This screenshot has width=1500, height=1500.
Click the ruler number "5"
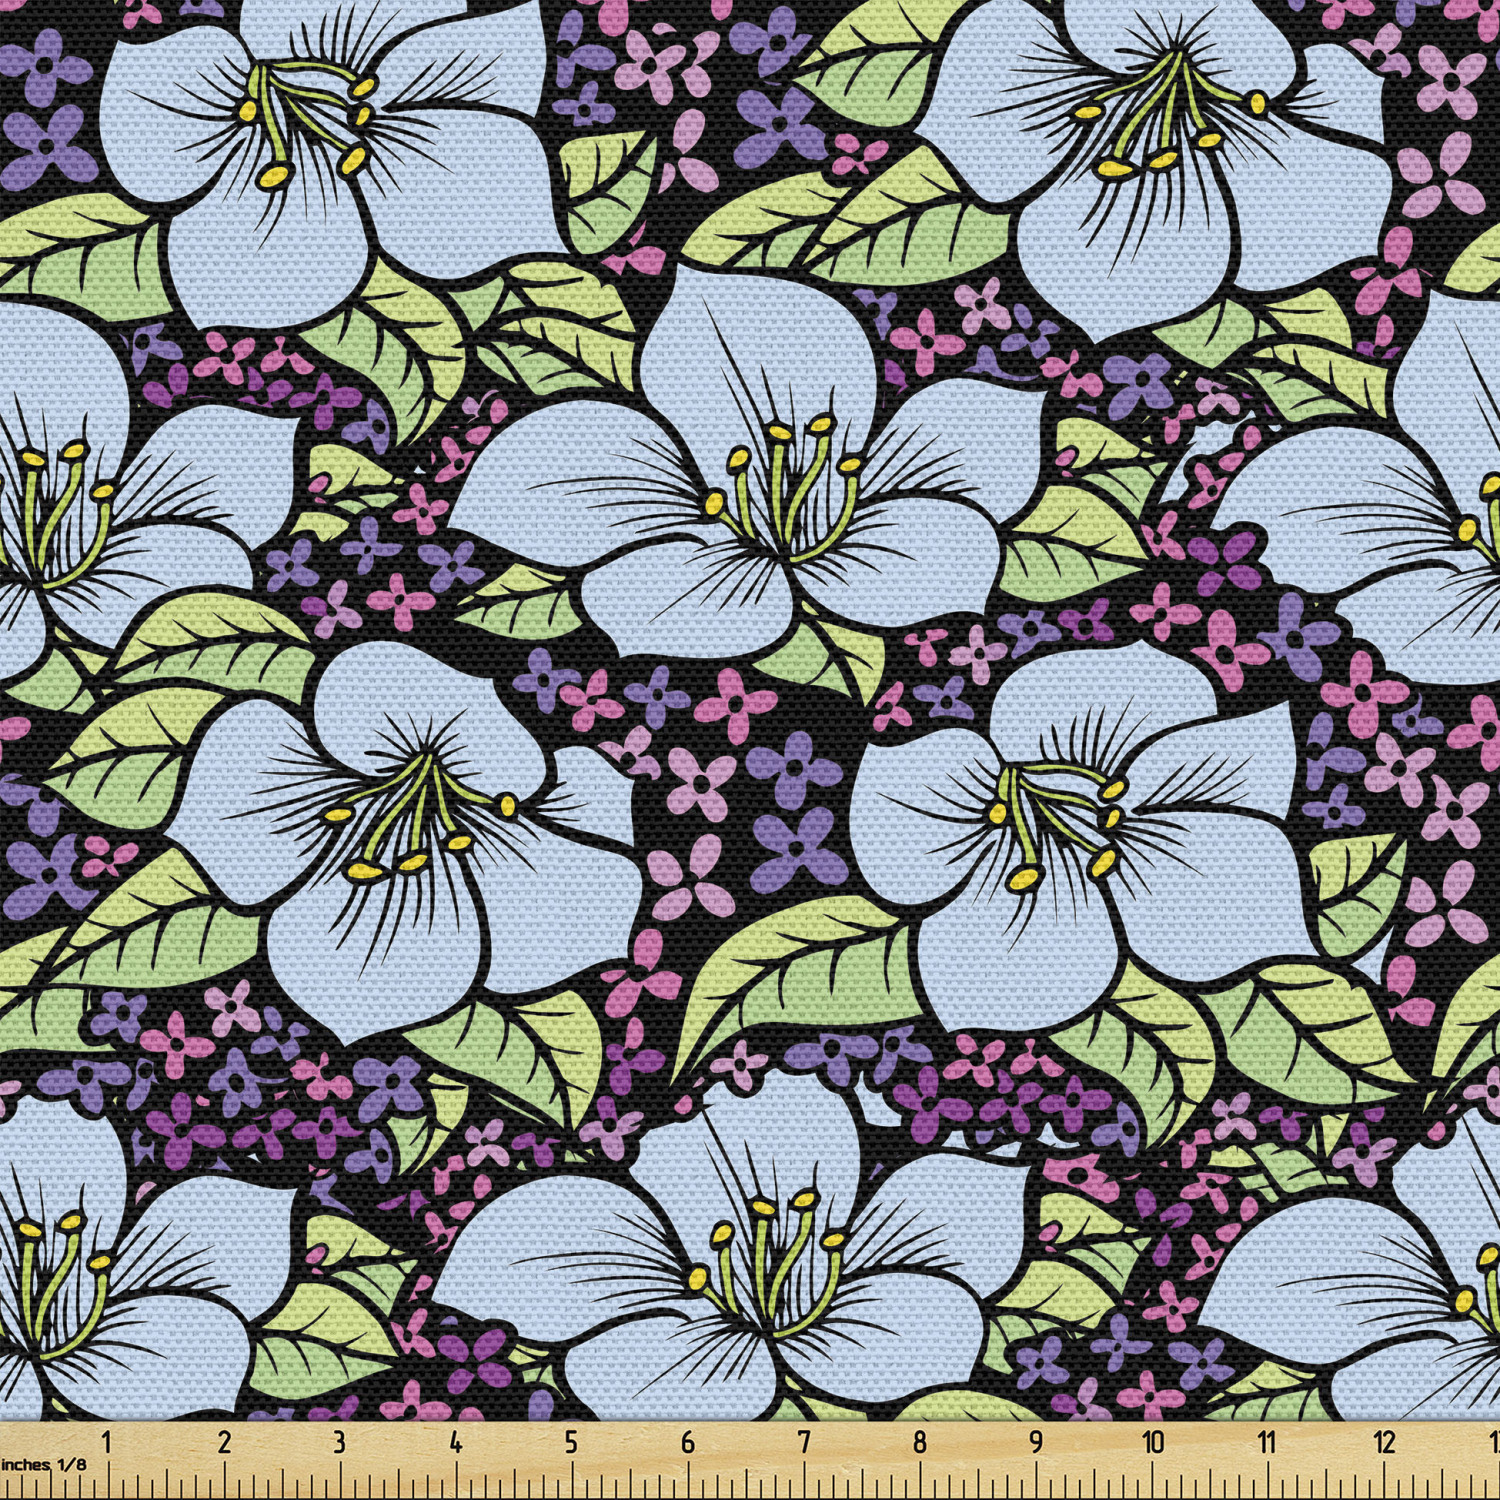571,1442
